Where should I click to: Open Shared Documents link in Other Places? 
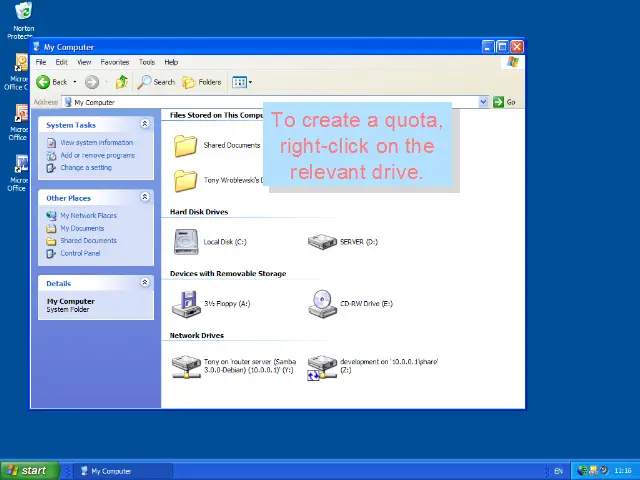click(x=89, y=240)
